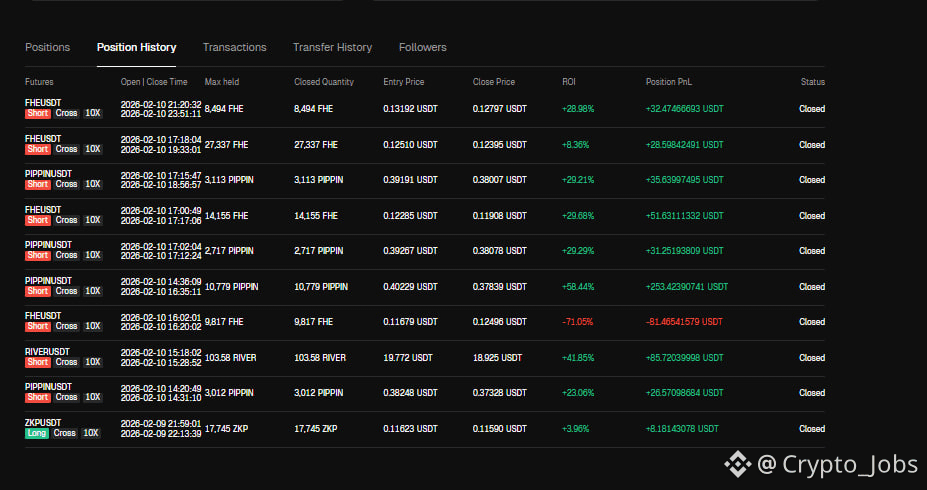The width and height of the screenshot is (927, 490).
Task: Open the Transactions tab
Action: point(234,47)
